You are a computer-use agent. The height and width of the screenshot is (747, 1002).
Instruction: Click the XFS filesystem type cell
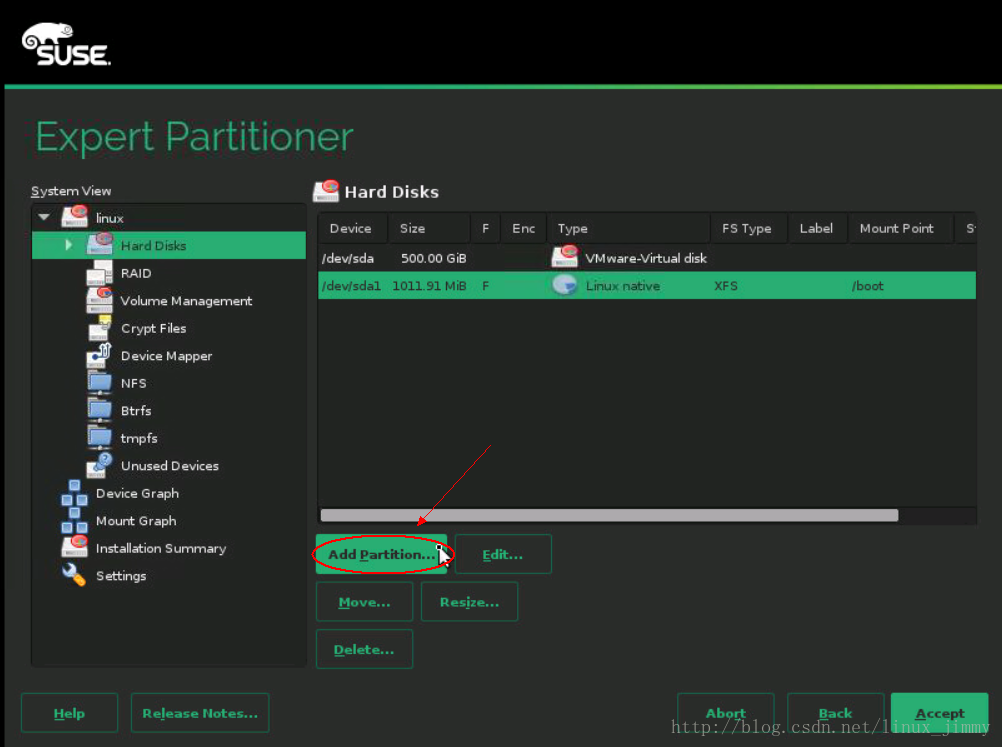(x=725, y=286)
